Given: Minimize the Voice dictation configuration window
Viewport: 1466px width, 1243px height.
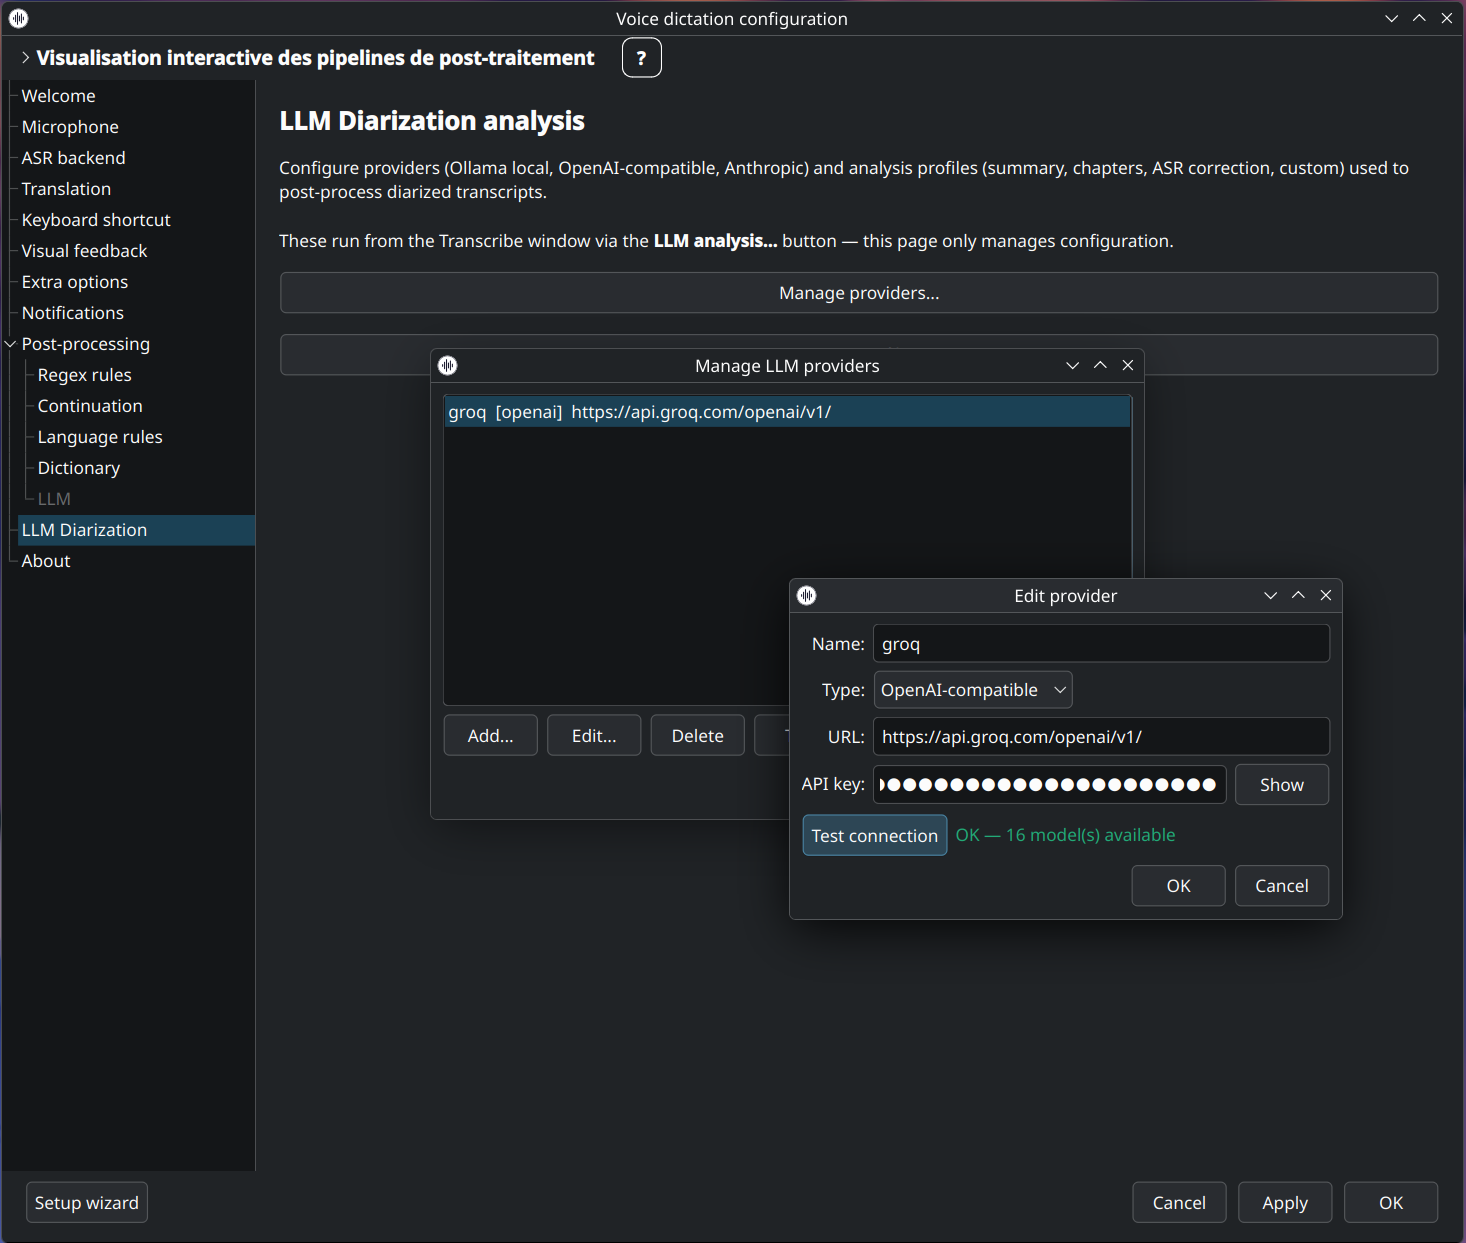Looking at the screenshot, I should point(1392,18).
